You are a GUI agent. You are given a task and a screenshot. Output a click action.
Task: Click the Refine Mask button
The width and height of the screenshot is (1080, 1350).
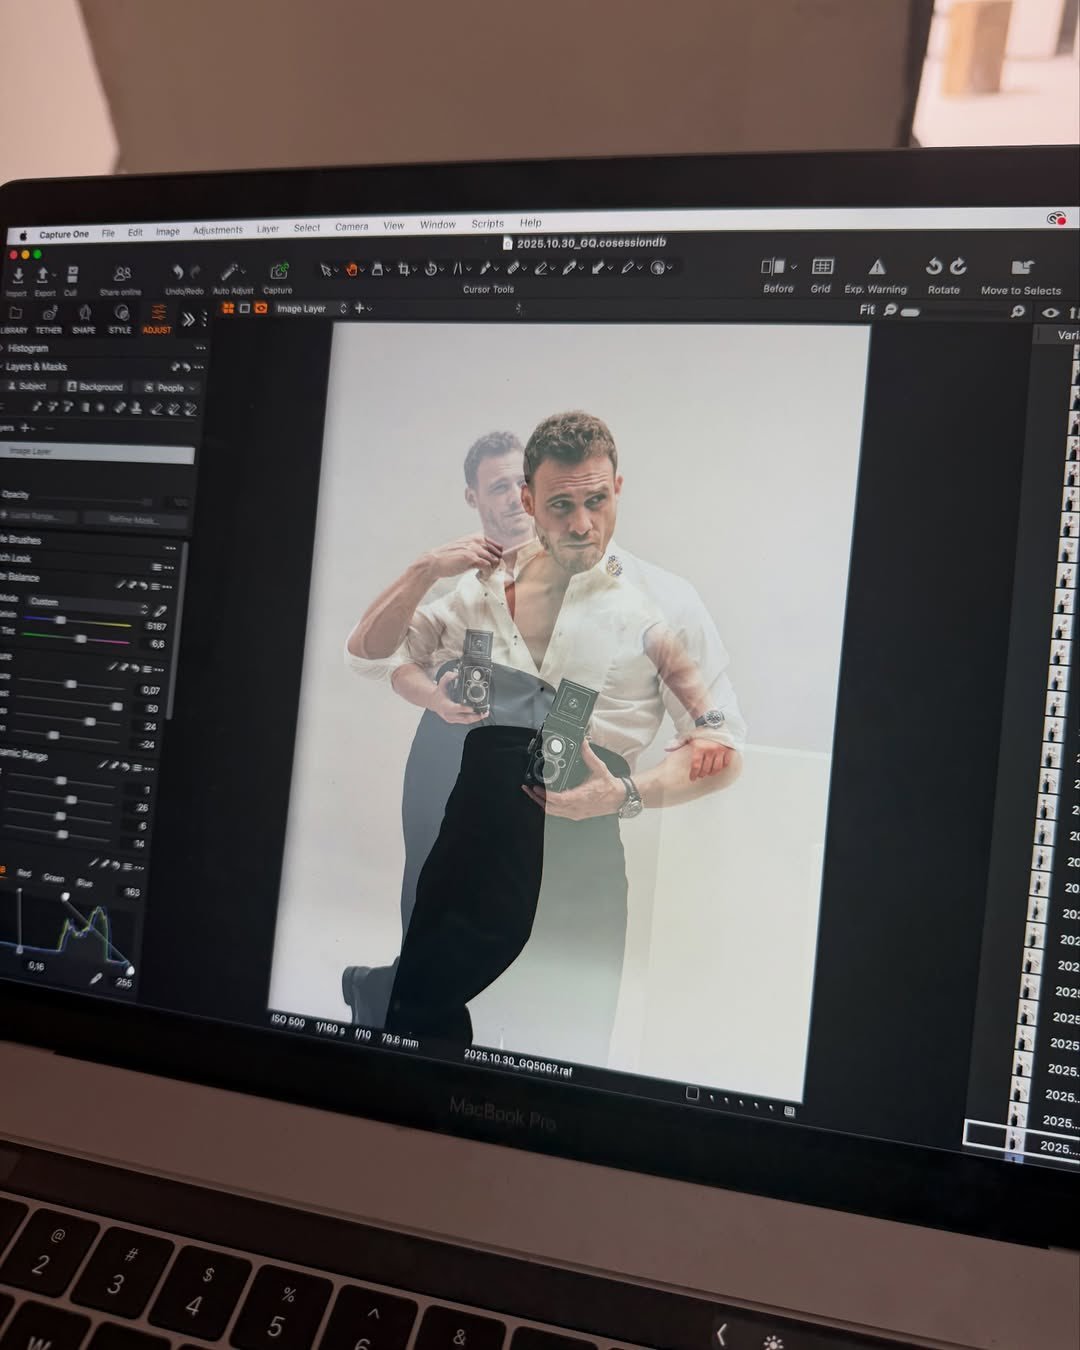pyautogui.click(x=133, y=519)
